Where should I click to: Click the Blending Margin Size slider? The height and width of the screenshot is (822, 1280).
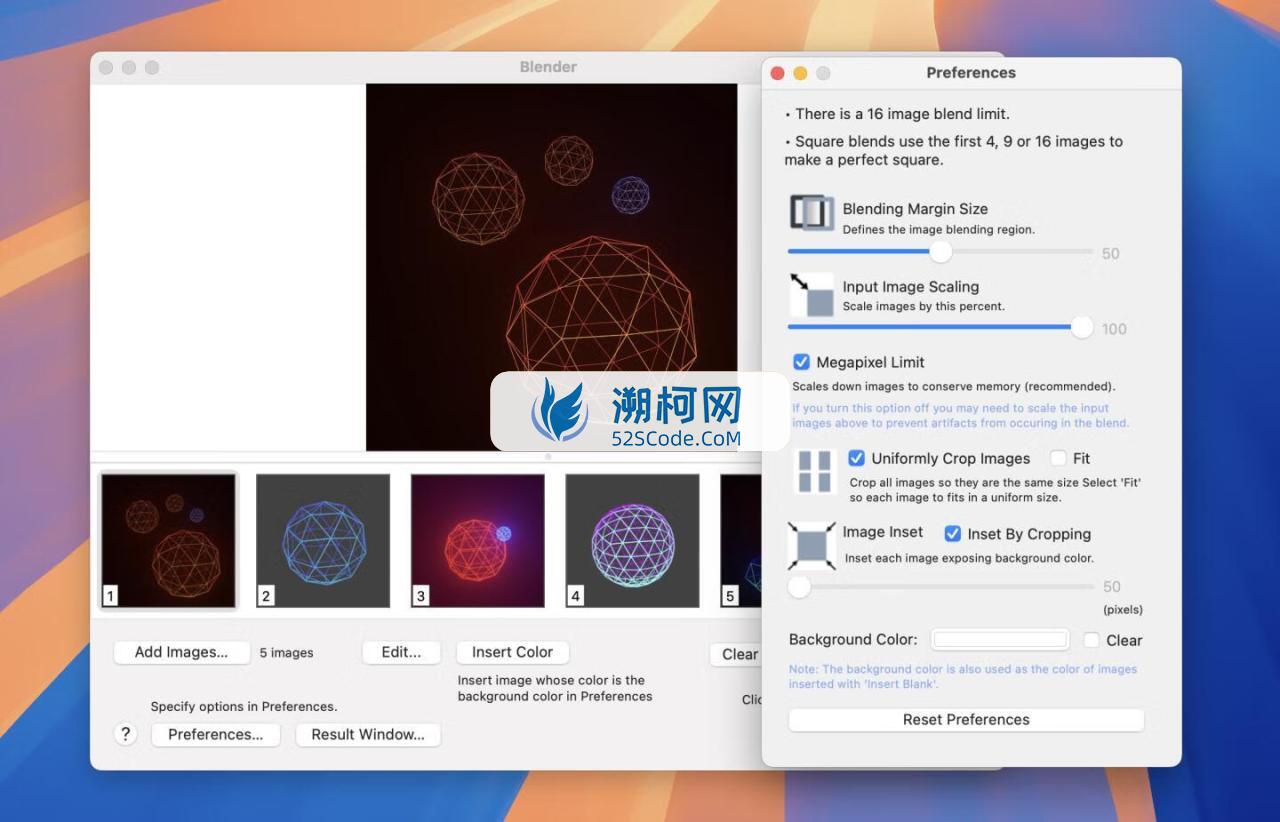tap(940, 251)
